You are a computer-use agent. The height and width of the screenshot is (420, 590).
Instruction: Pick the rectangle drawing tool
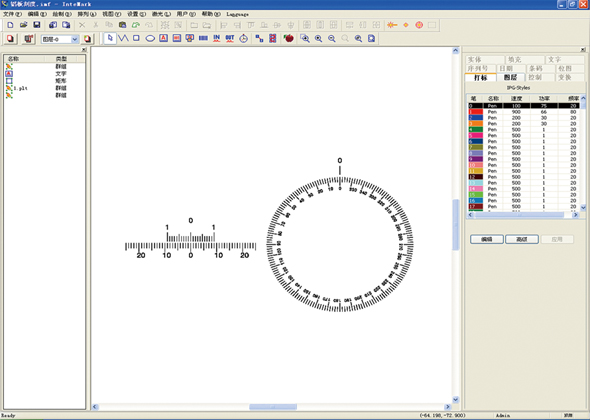[x=136, y=38]
